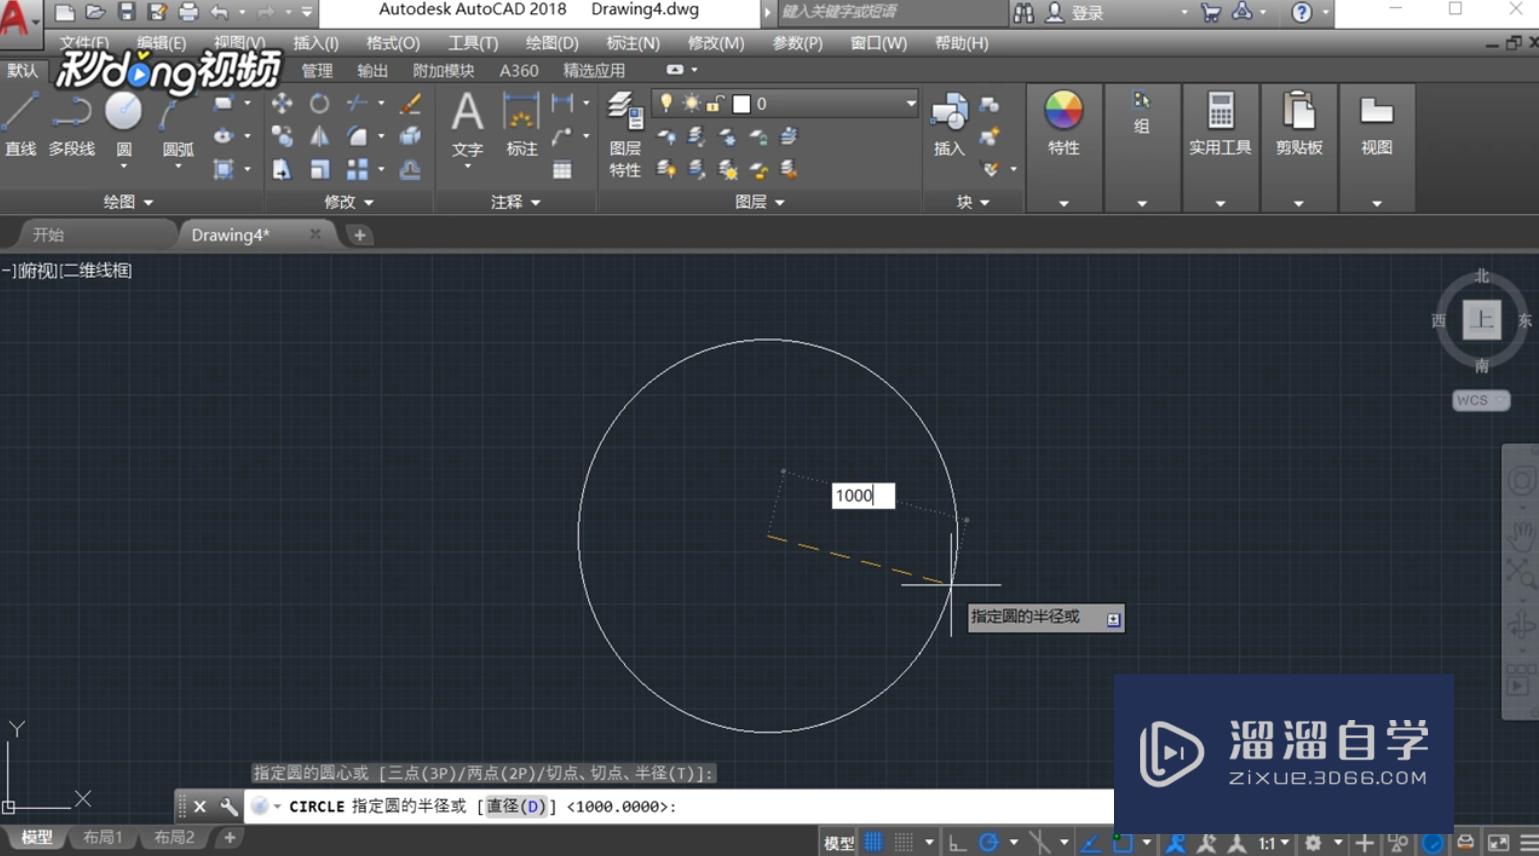Screen dimensions: 1539x856
Task: Click the Stretch tool icon
Action: 282,169
